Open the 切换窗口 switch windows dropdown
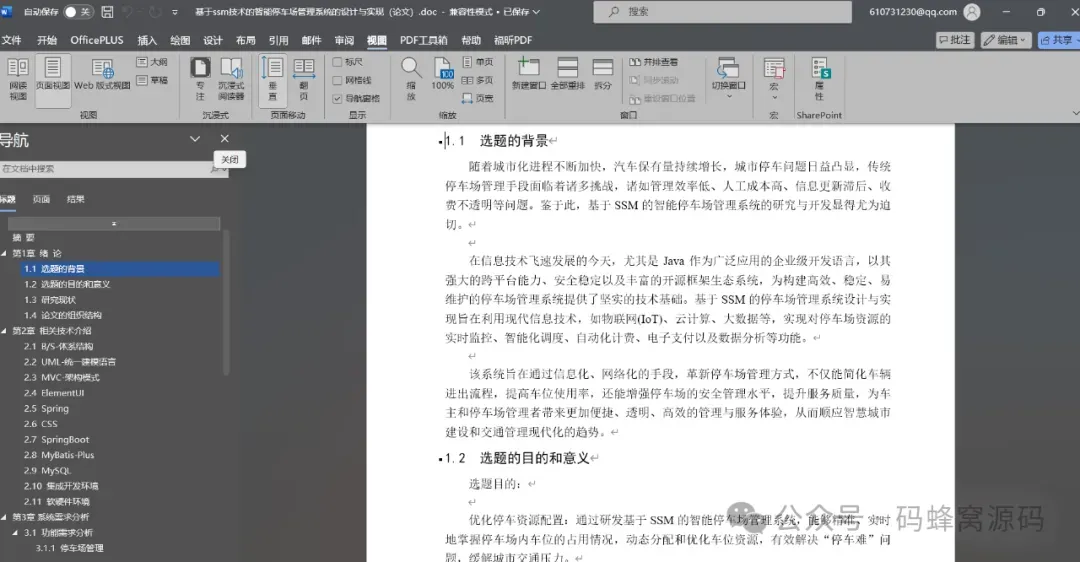Viewport: 1080px width, 562px height. tap(729, 79)
